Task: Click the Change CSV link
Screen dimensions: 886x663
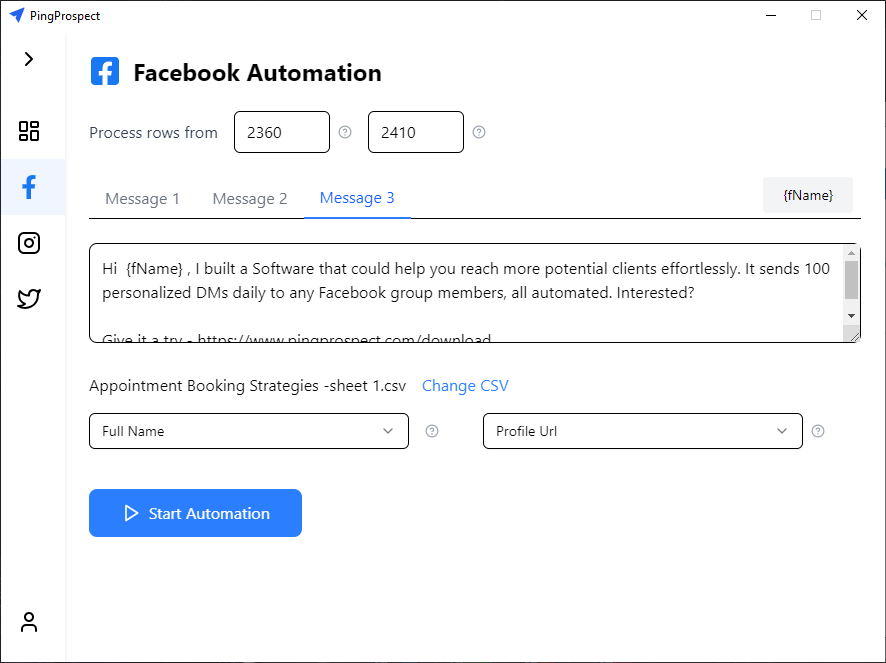Action: tap(465, 386)
